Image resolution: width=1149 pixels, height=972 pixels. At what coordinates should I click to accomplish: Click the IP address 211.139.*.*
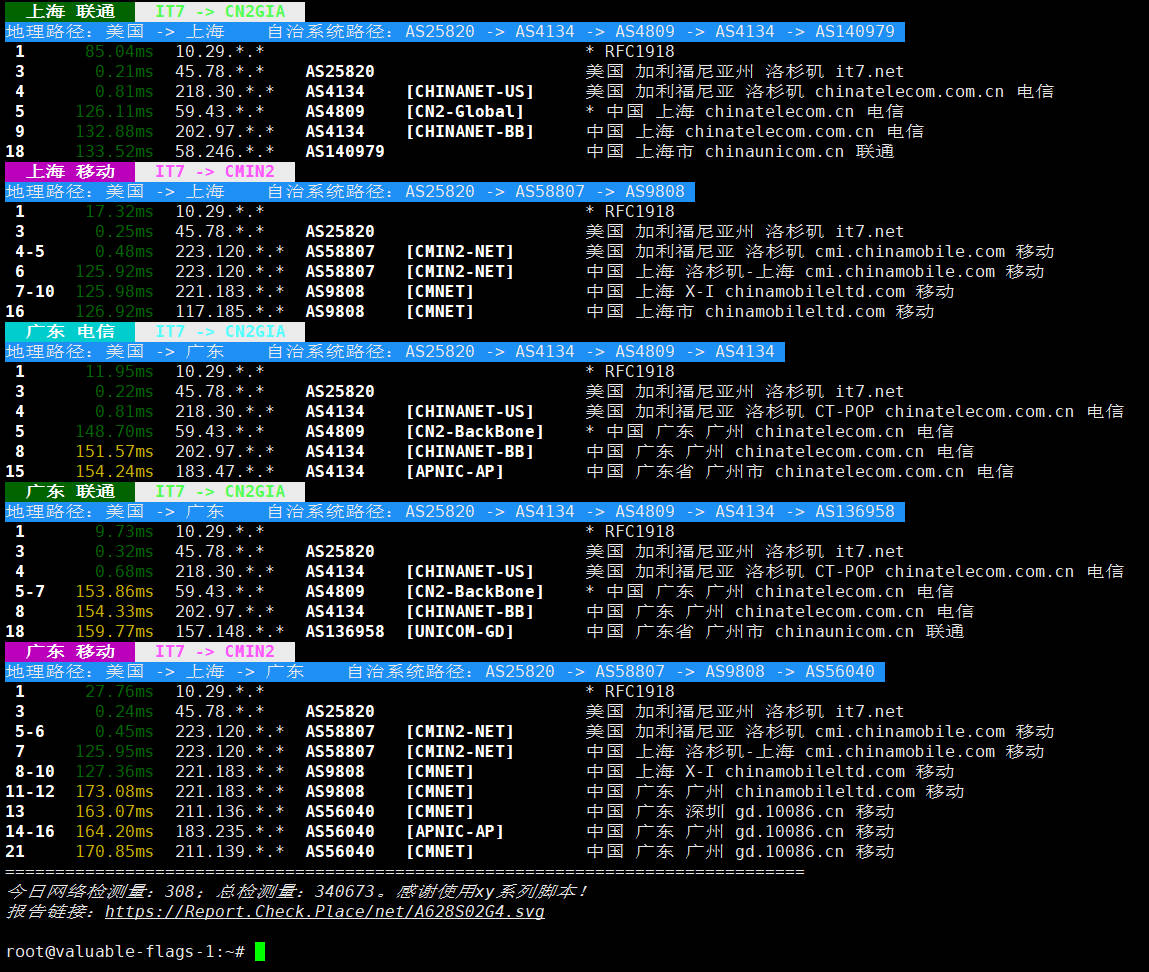[229, 851]
